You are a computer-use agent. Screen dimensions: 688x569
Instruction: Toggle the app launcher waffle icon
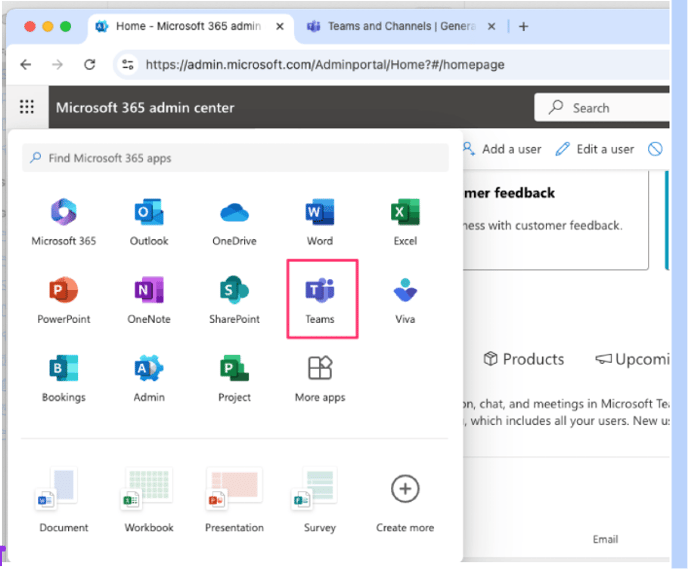click(x=27, y=107)
